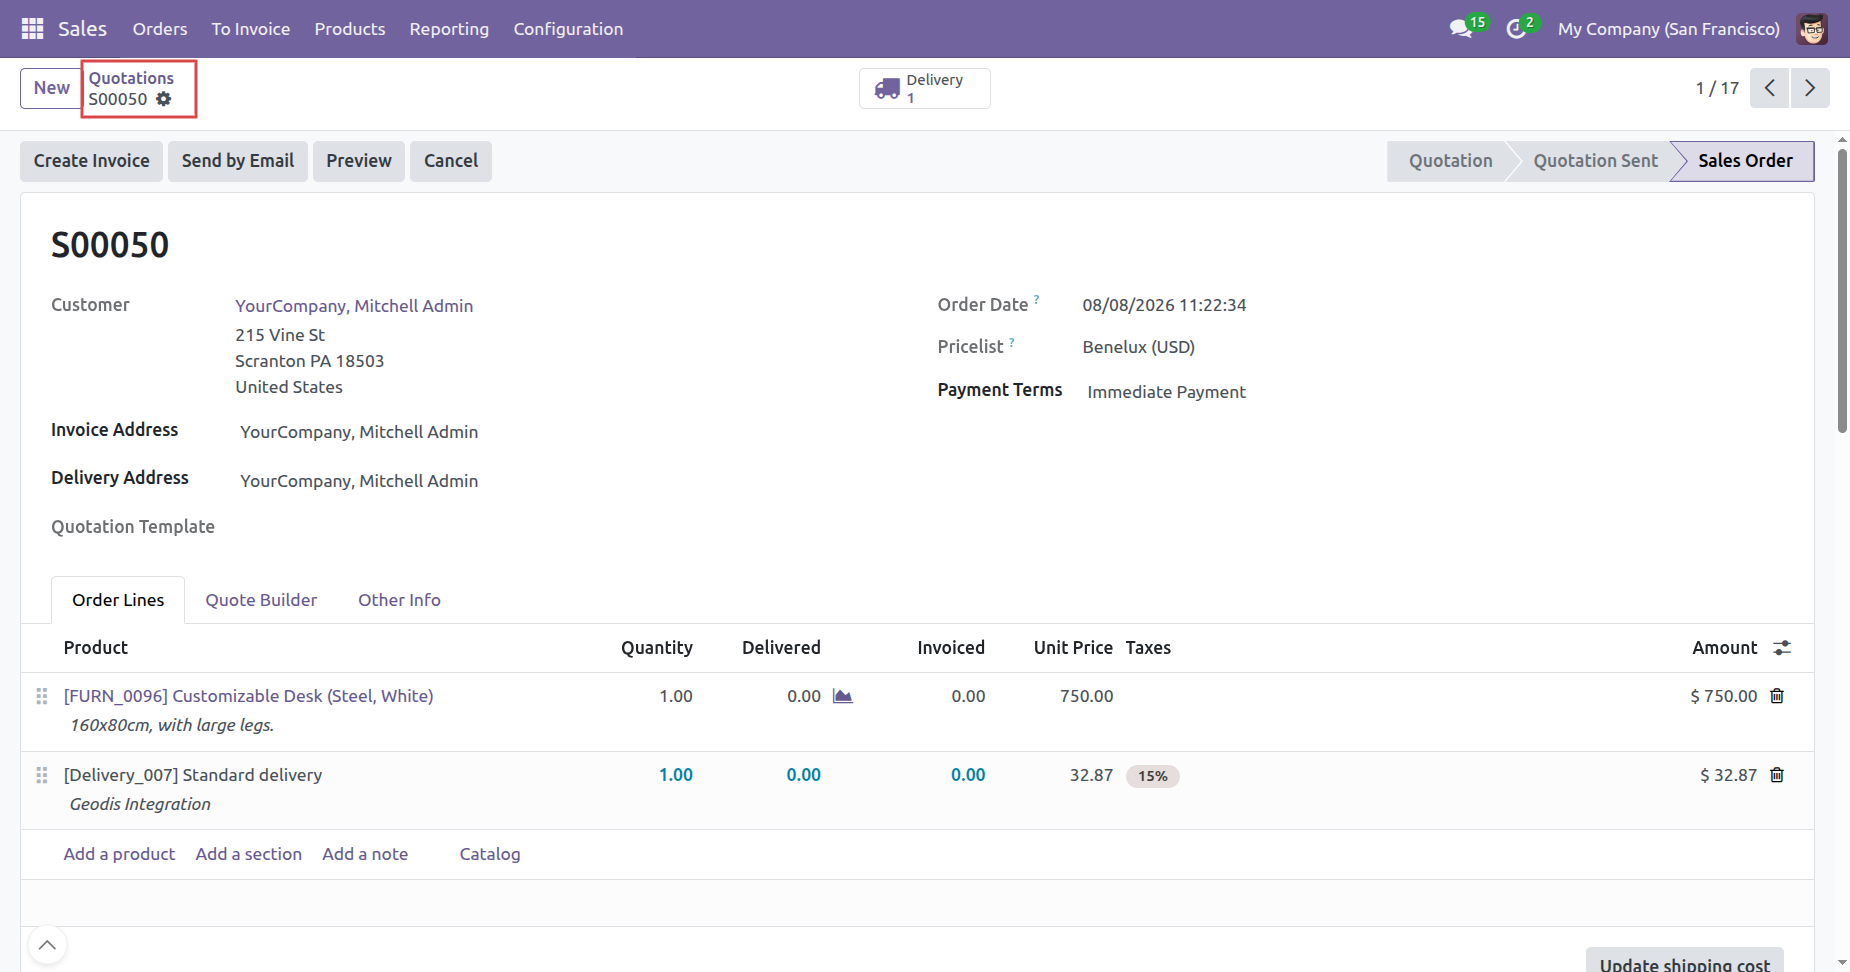1850x972 pixels.
Task: Open the apps grid menu icon
Action: (x=32, y=29)
